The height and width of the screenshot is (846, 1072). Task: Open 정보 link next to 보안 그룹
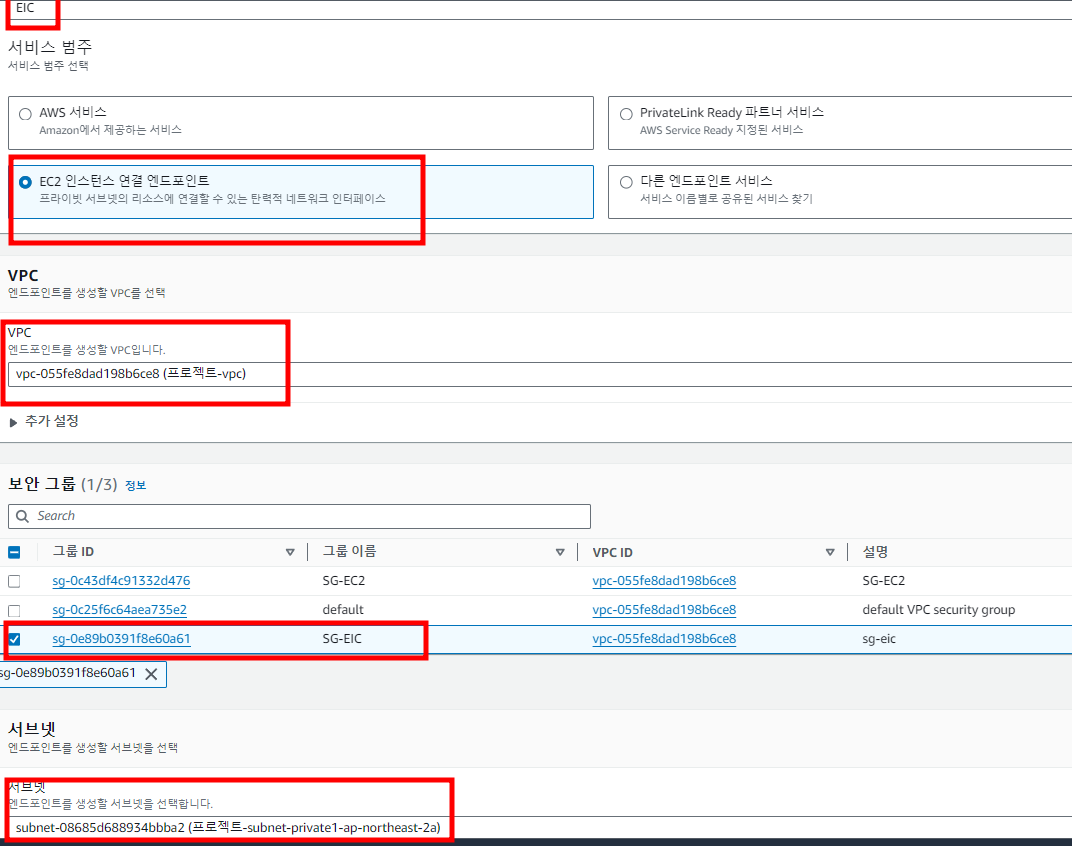[135, 486]
